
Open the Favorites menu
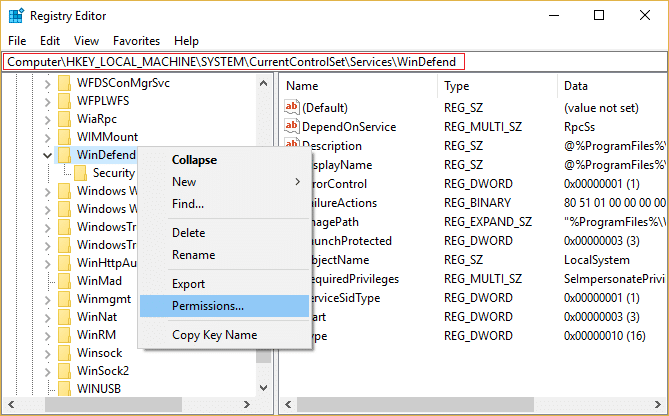[x=136, y=41]
